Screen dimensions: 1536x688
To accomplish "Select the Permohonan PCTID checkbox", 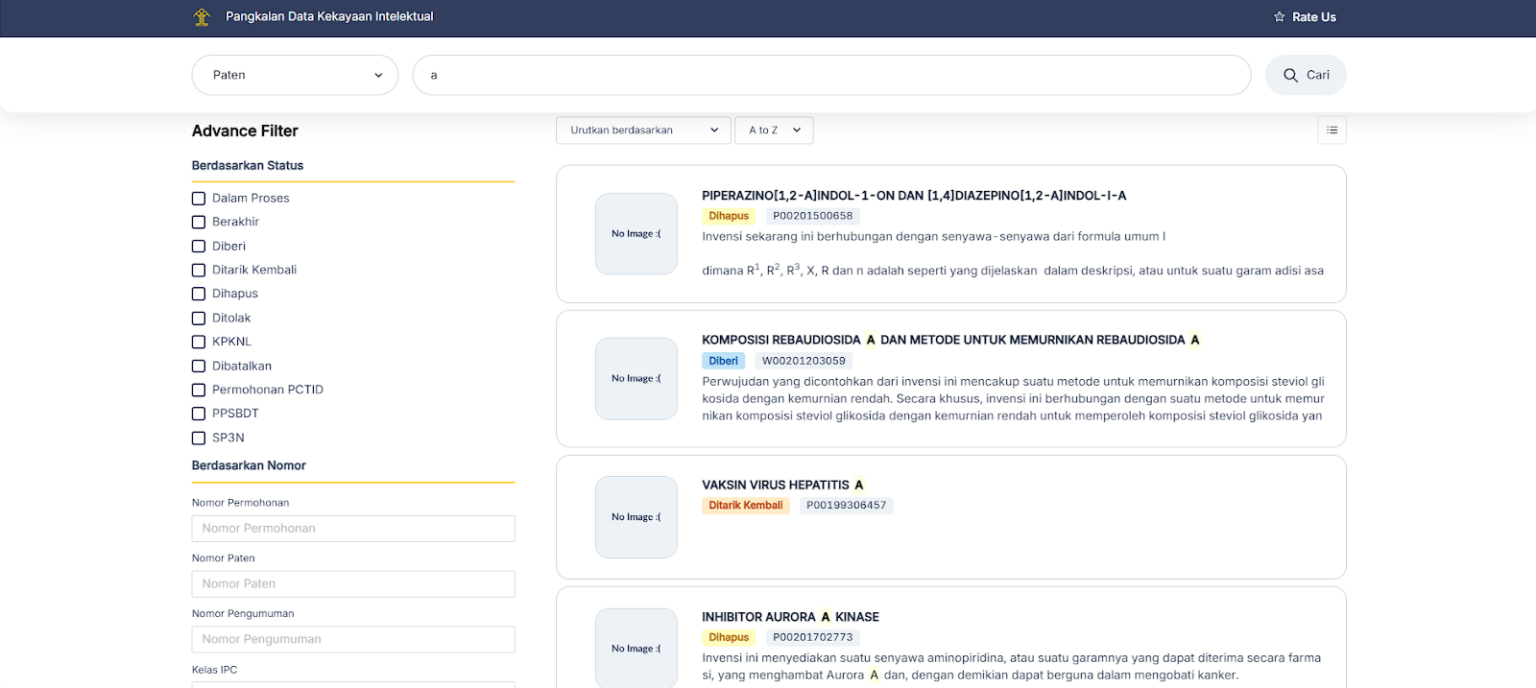I will pyautogui.click(x=199, y=390).
